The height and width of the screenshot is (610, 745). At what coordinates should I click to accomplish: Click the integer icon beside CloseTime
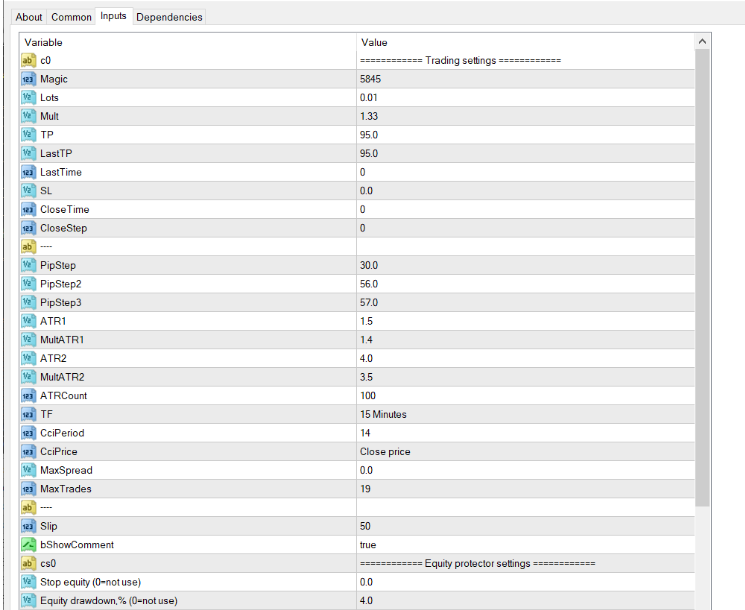[29, 210]
